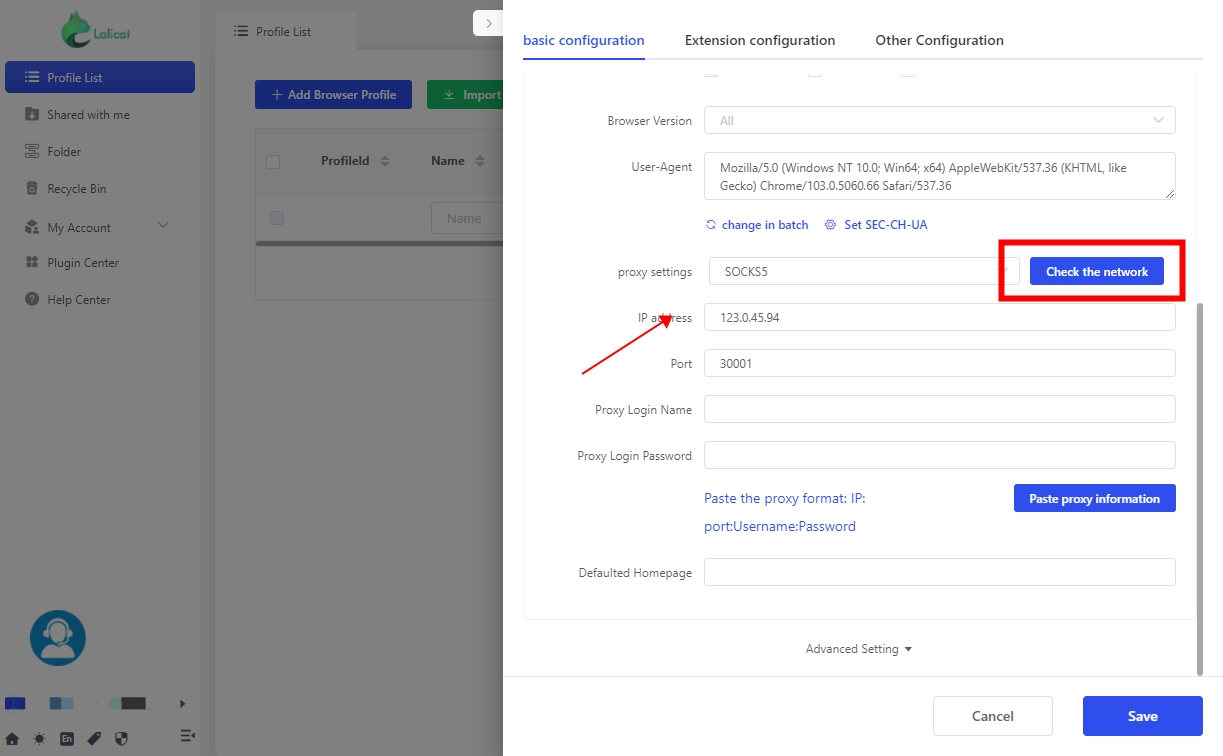Click the home icon in bottom bar
1223x756 pixels.
(x=12, y=739)
